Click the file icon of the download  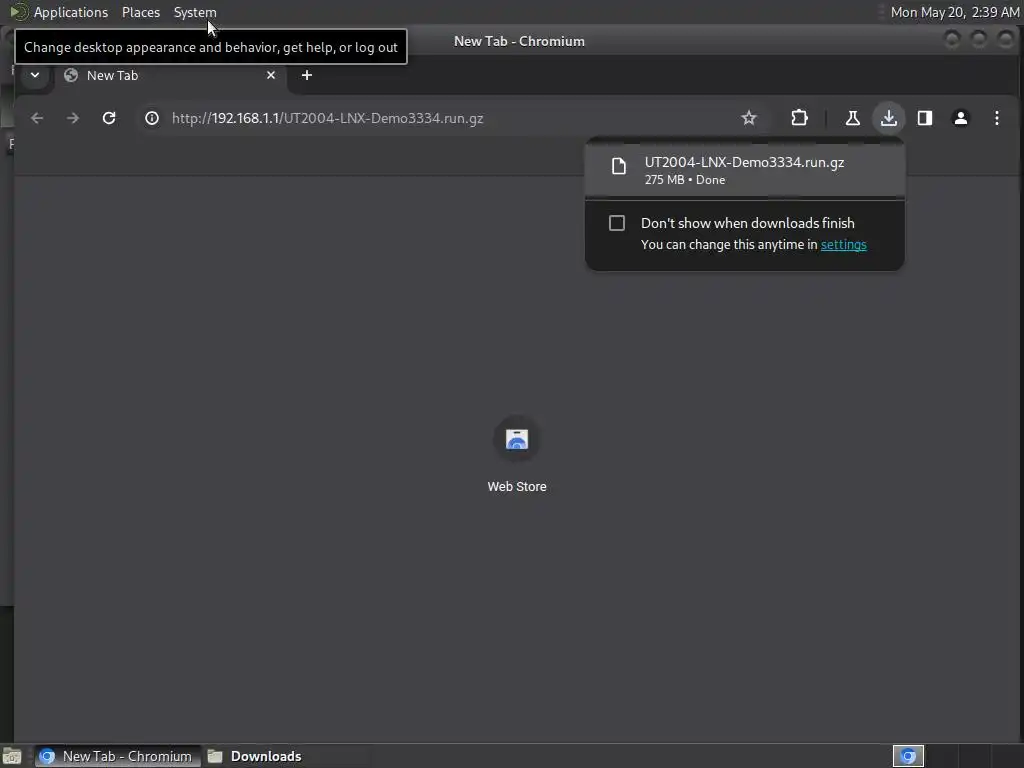point(618,167)
